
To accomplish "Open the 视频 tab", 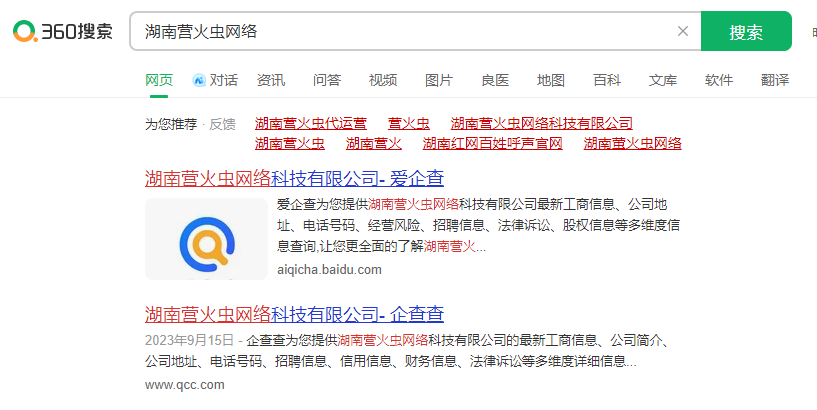I will (383, 80).
